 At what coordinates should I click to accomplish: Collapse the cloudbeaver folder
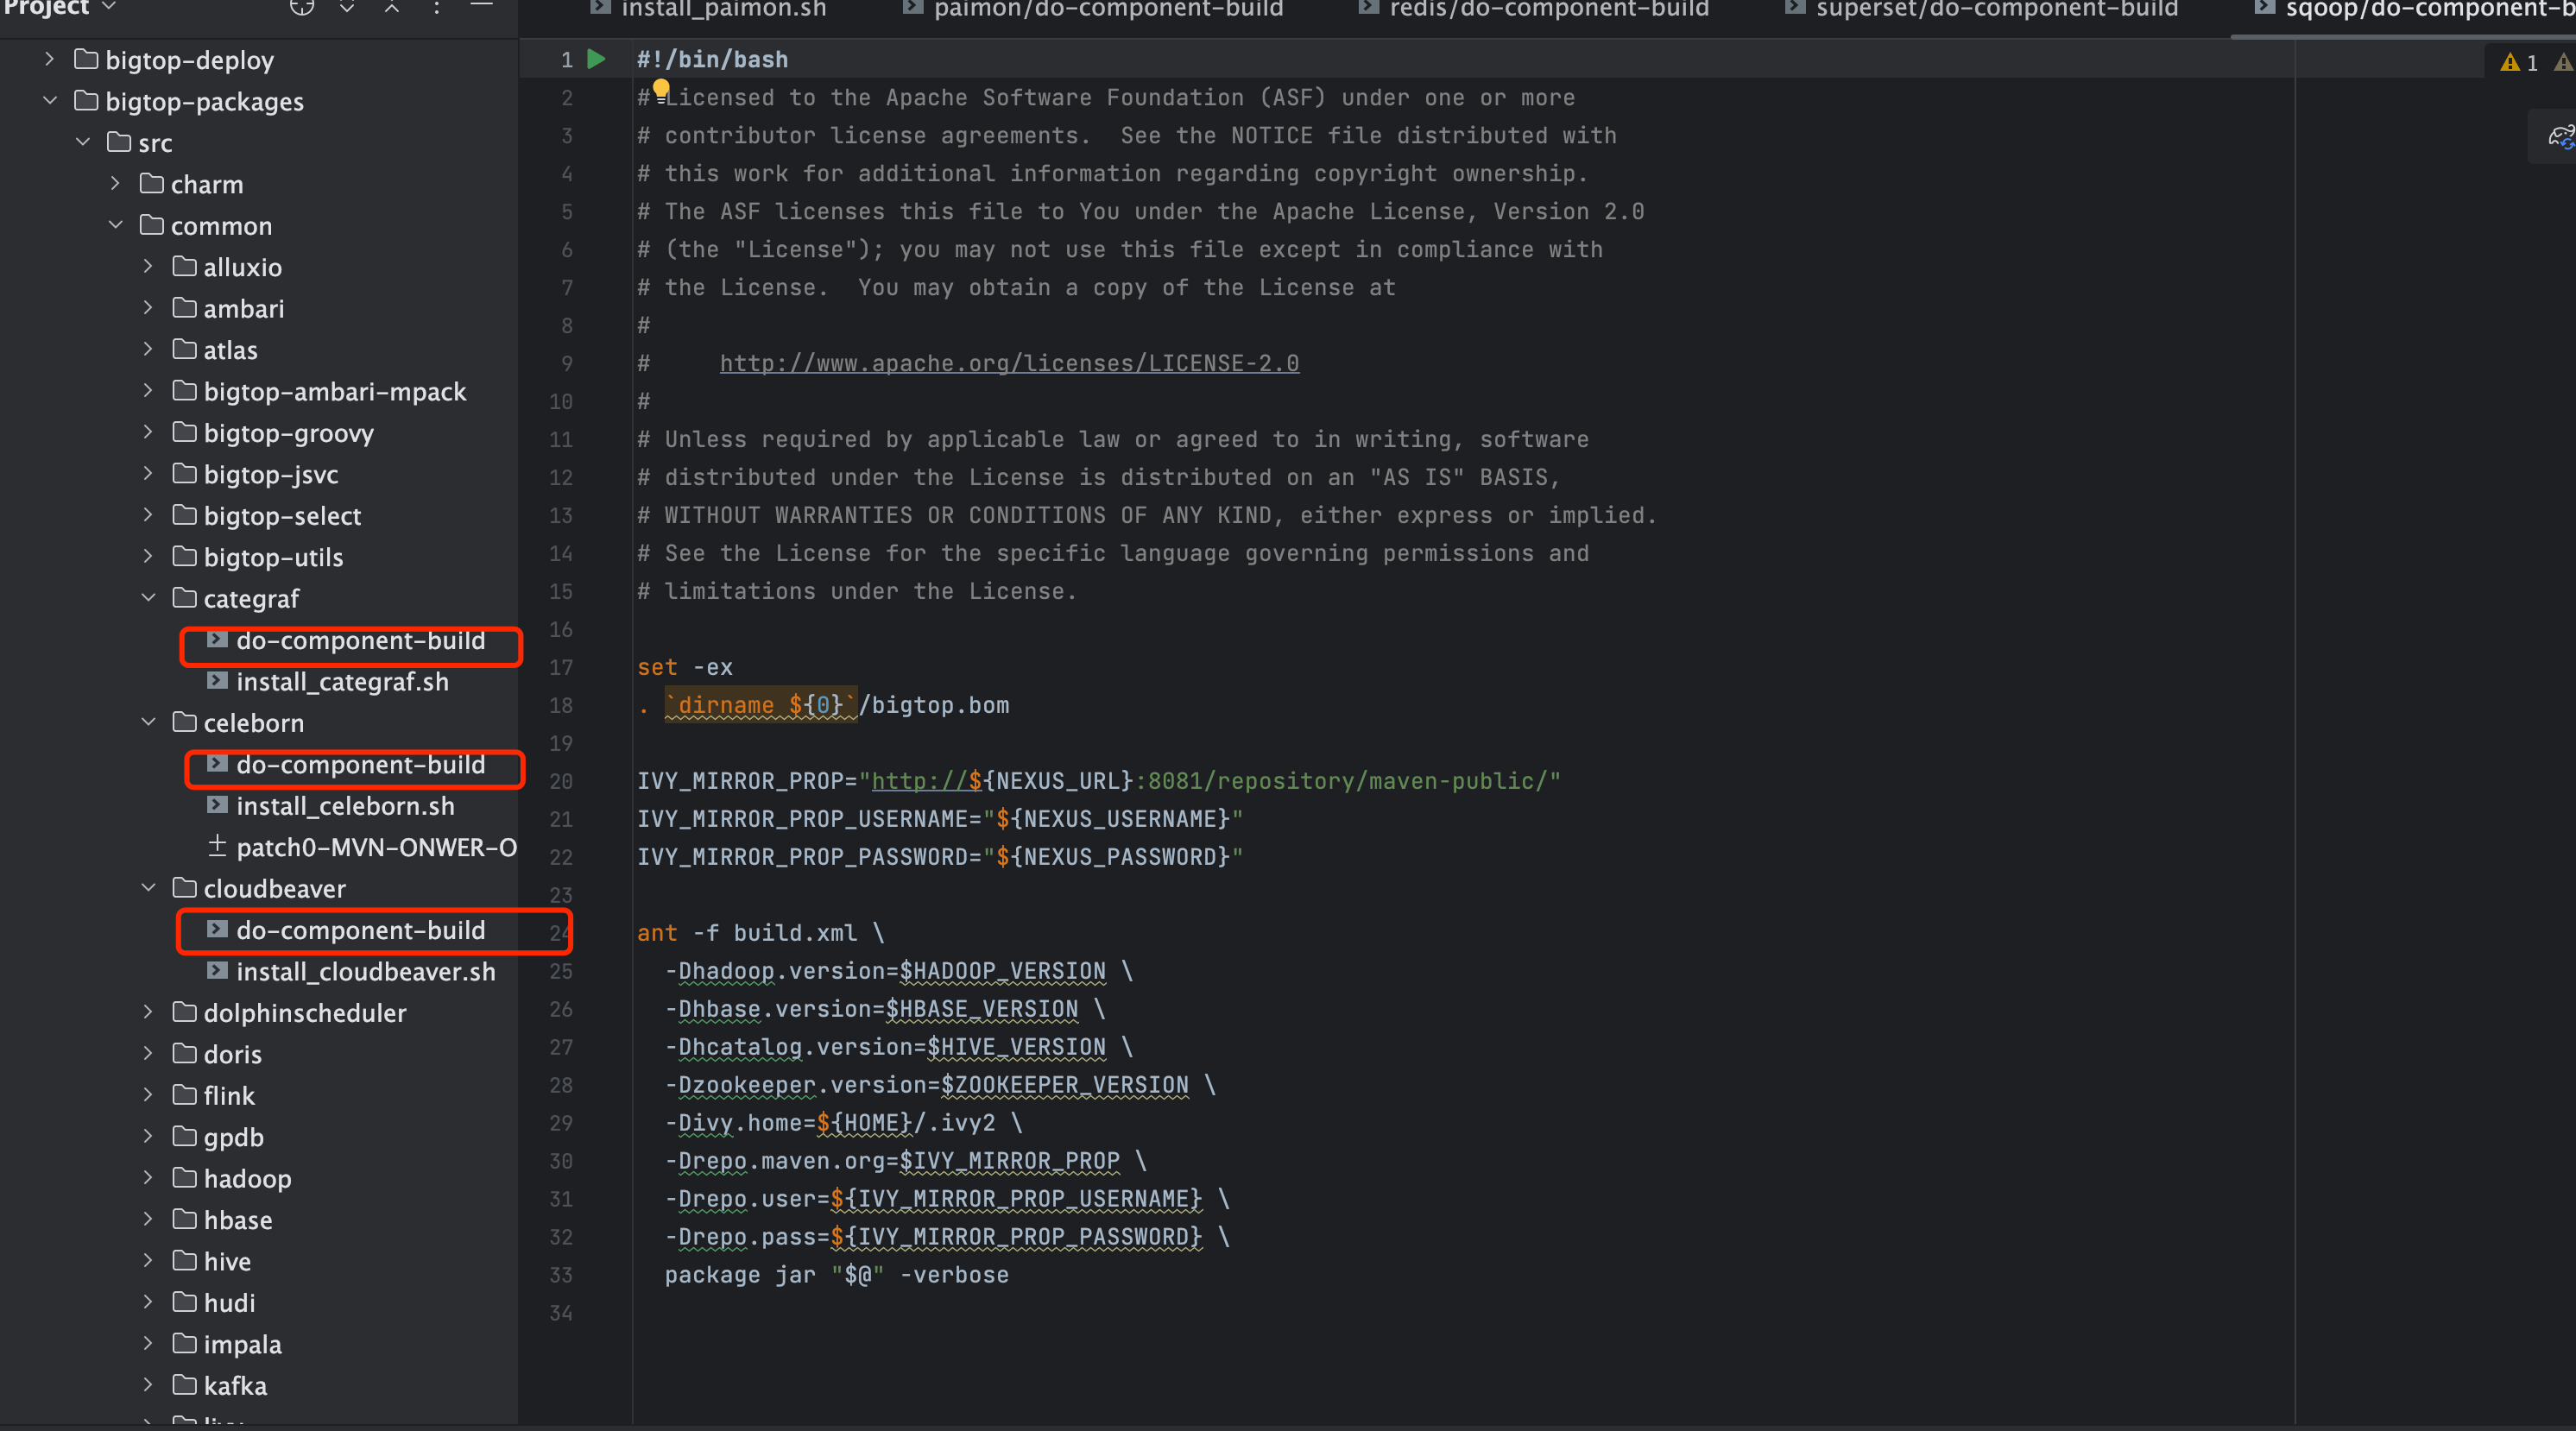(148, 888)
